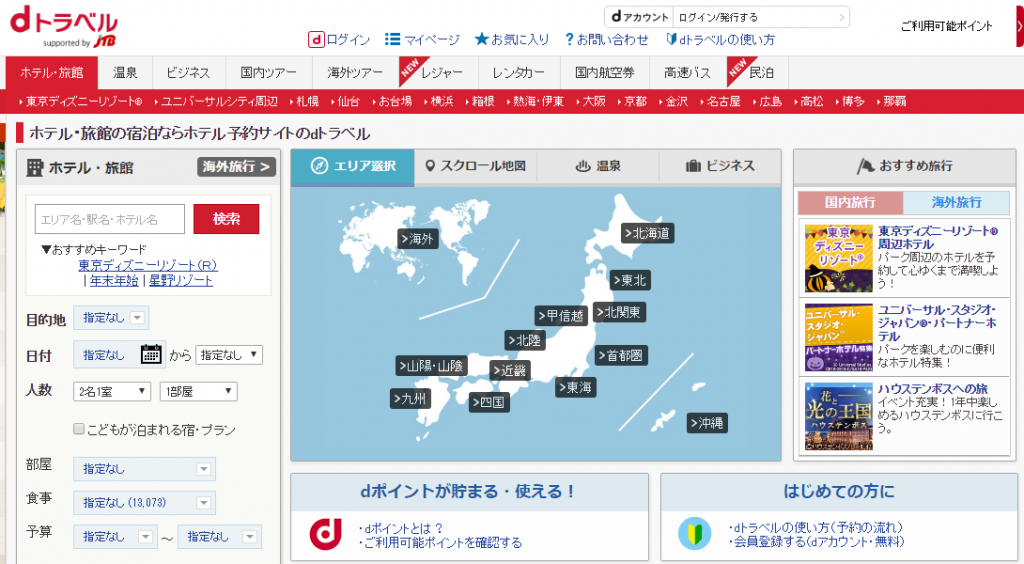
Task: Click the 海外旅行 > button
Action: tap(236, 167)
